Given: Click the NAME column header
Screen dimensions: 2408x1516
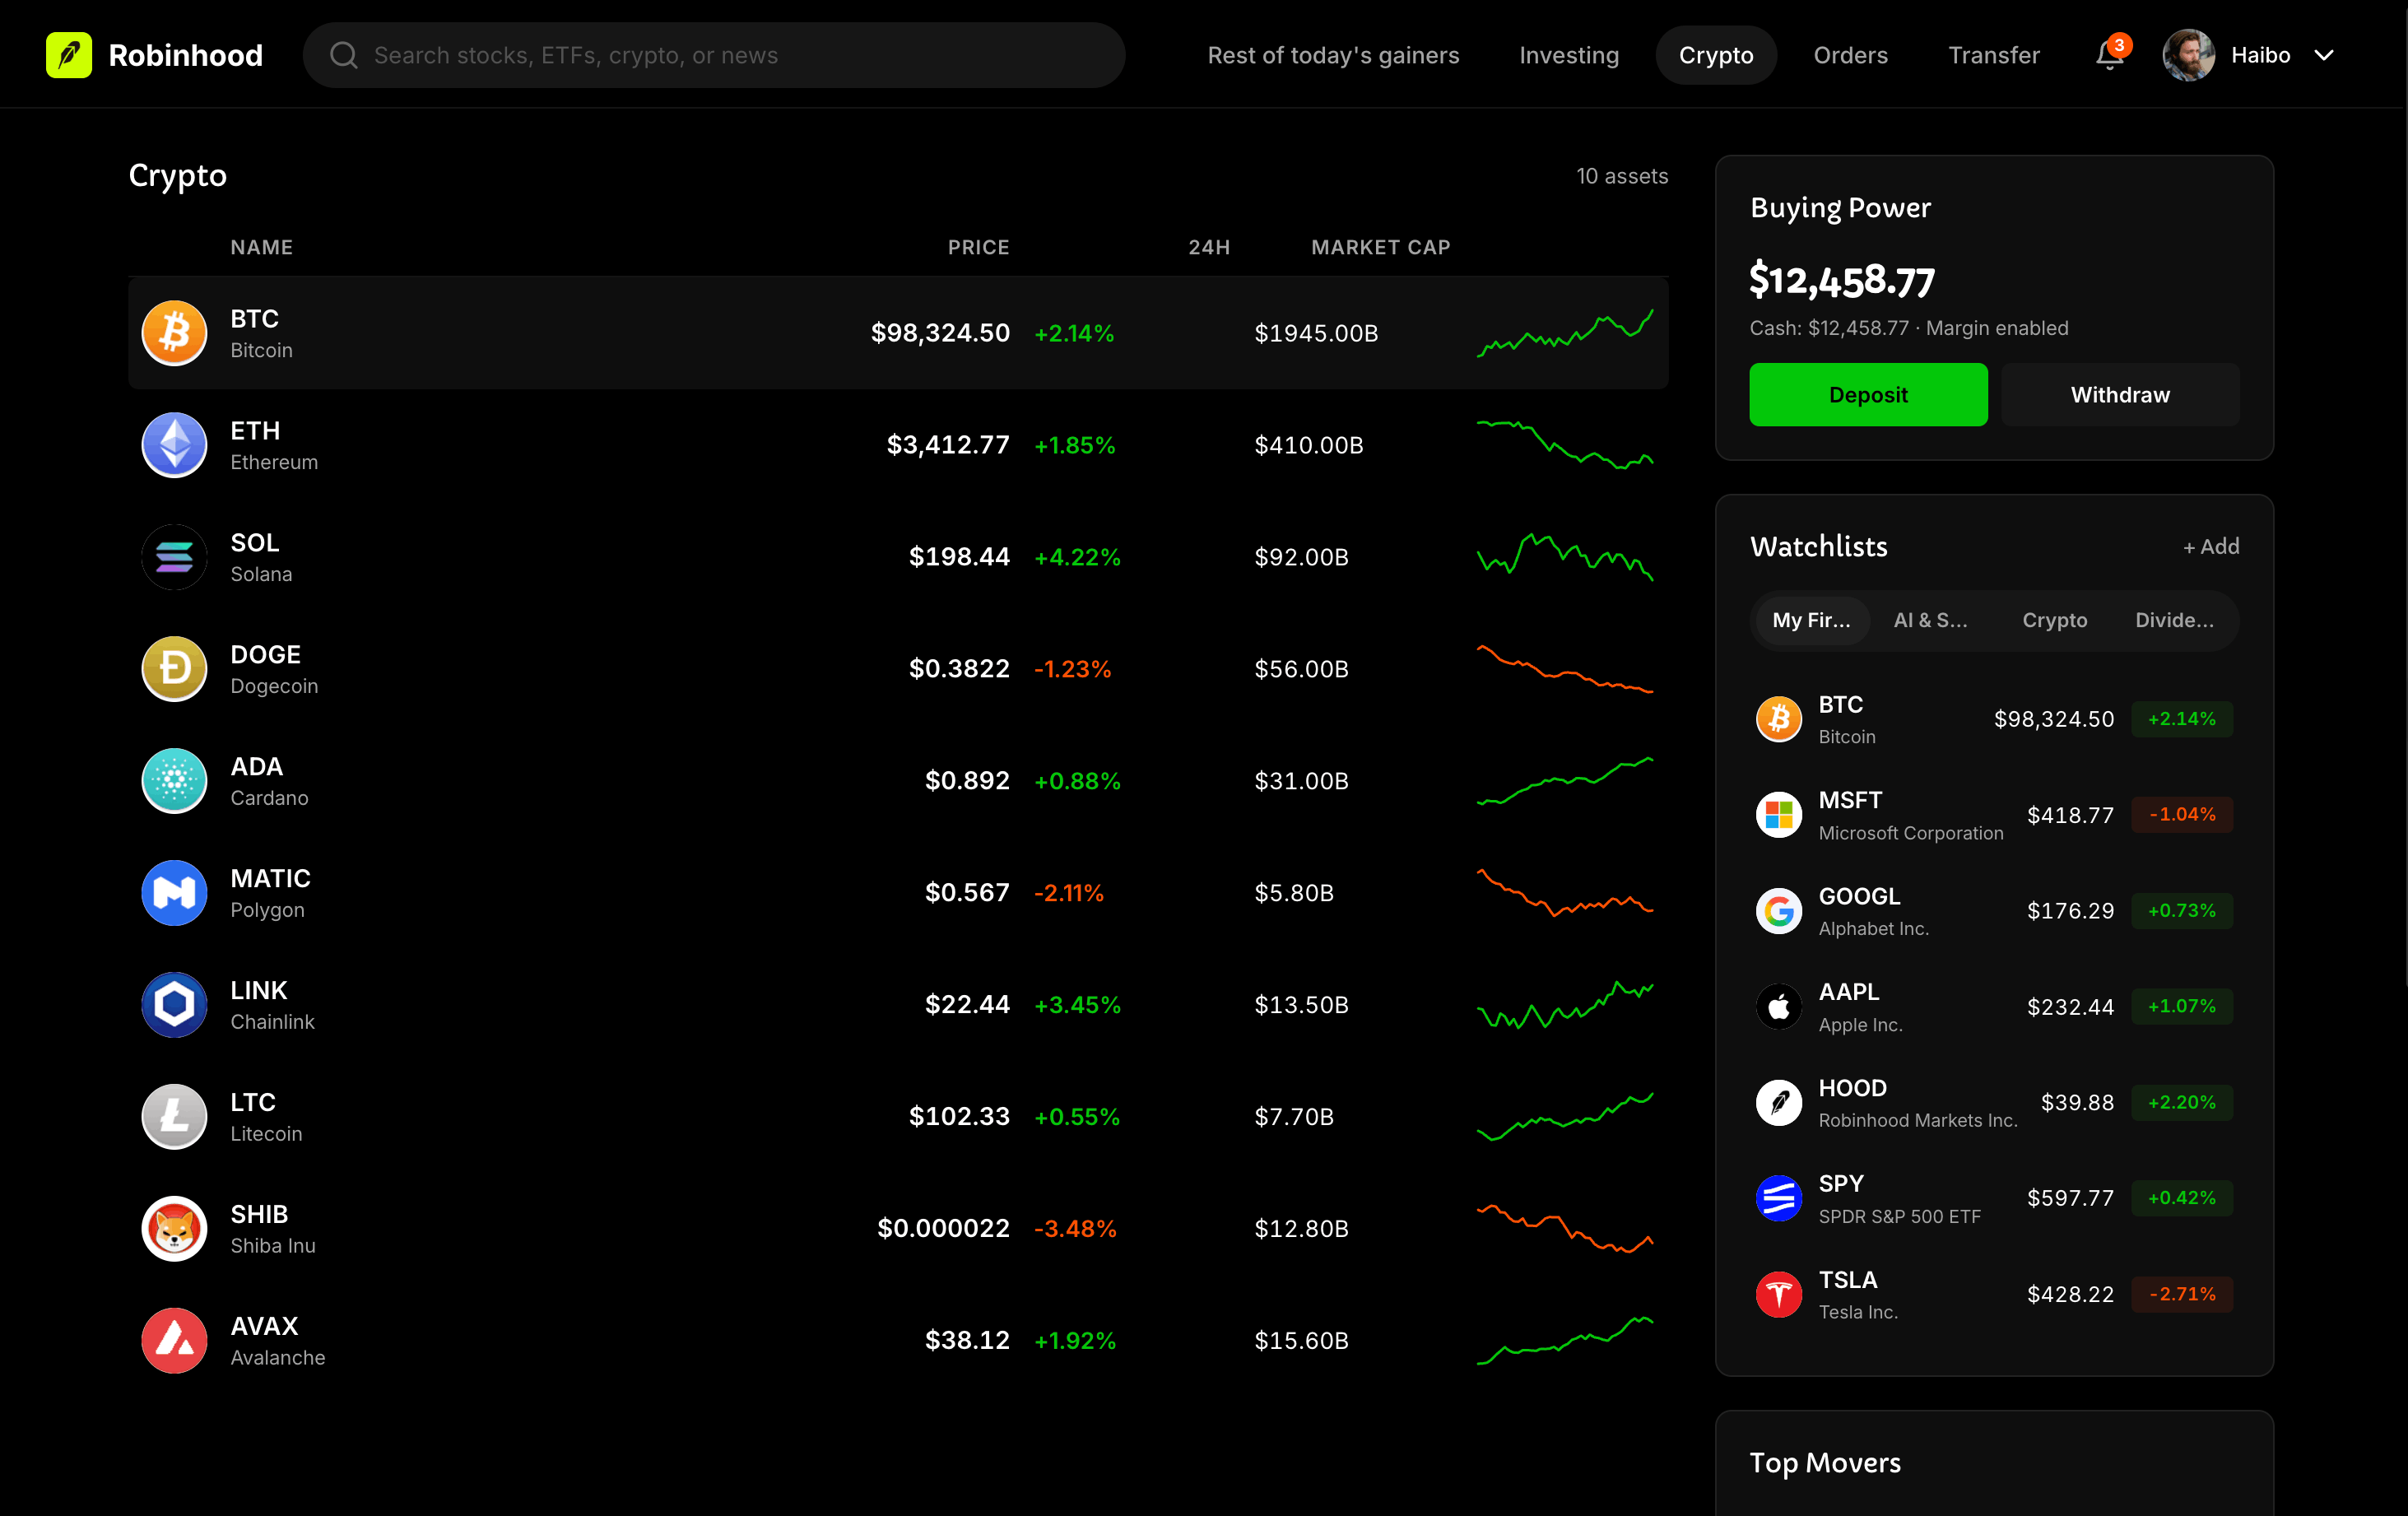Looking at the screenshot, I should 261,247.
